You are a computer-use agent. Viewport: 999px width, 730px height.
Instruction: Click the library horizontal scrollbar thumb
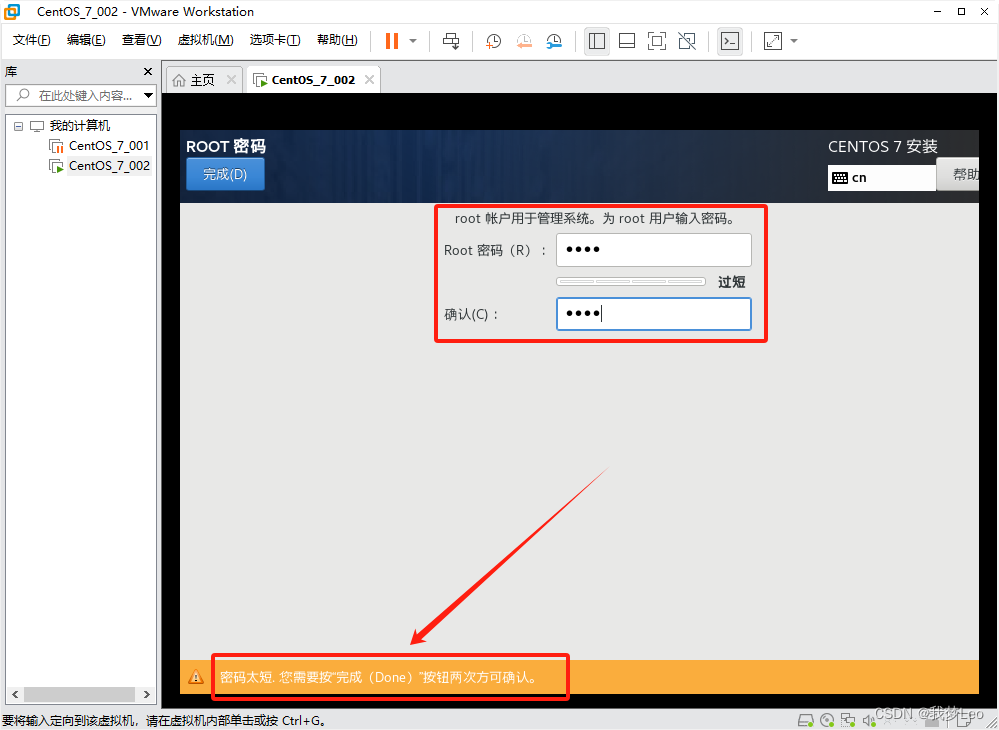(80, 694)
